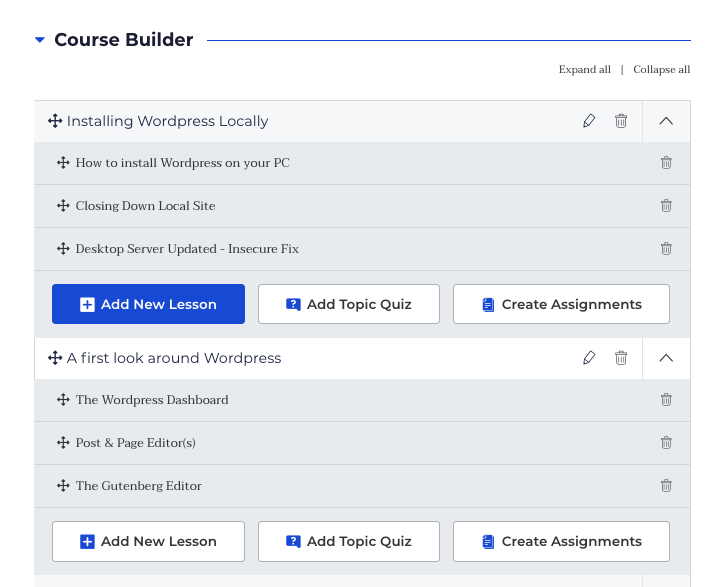Collapse the Installing Wordpress Locally topic
The image size is (718, 587).
coord(666,121)
